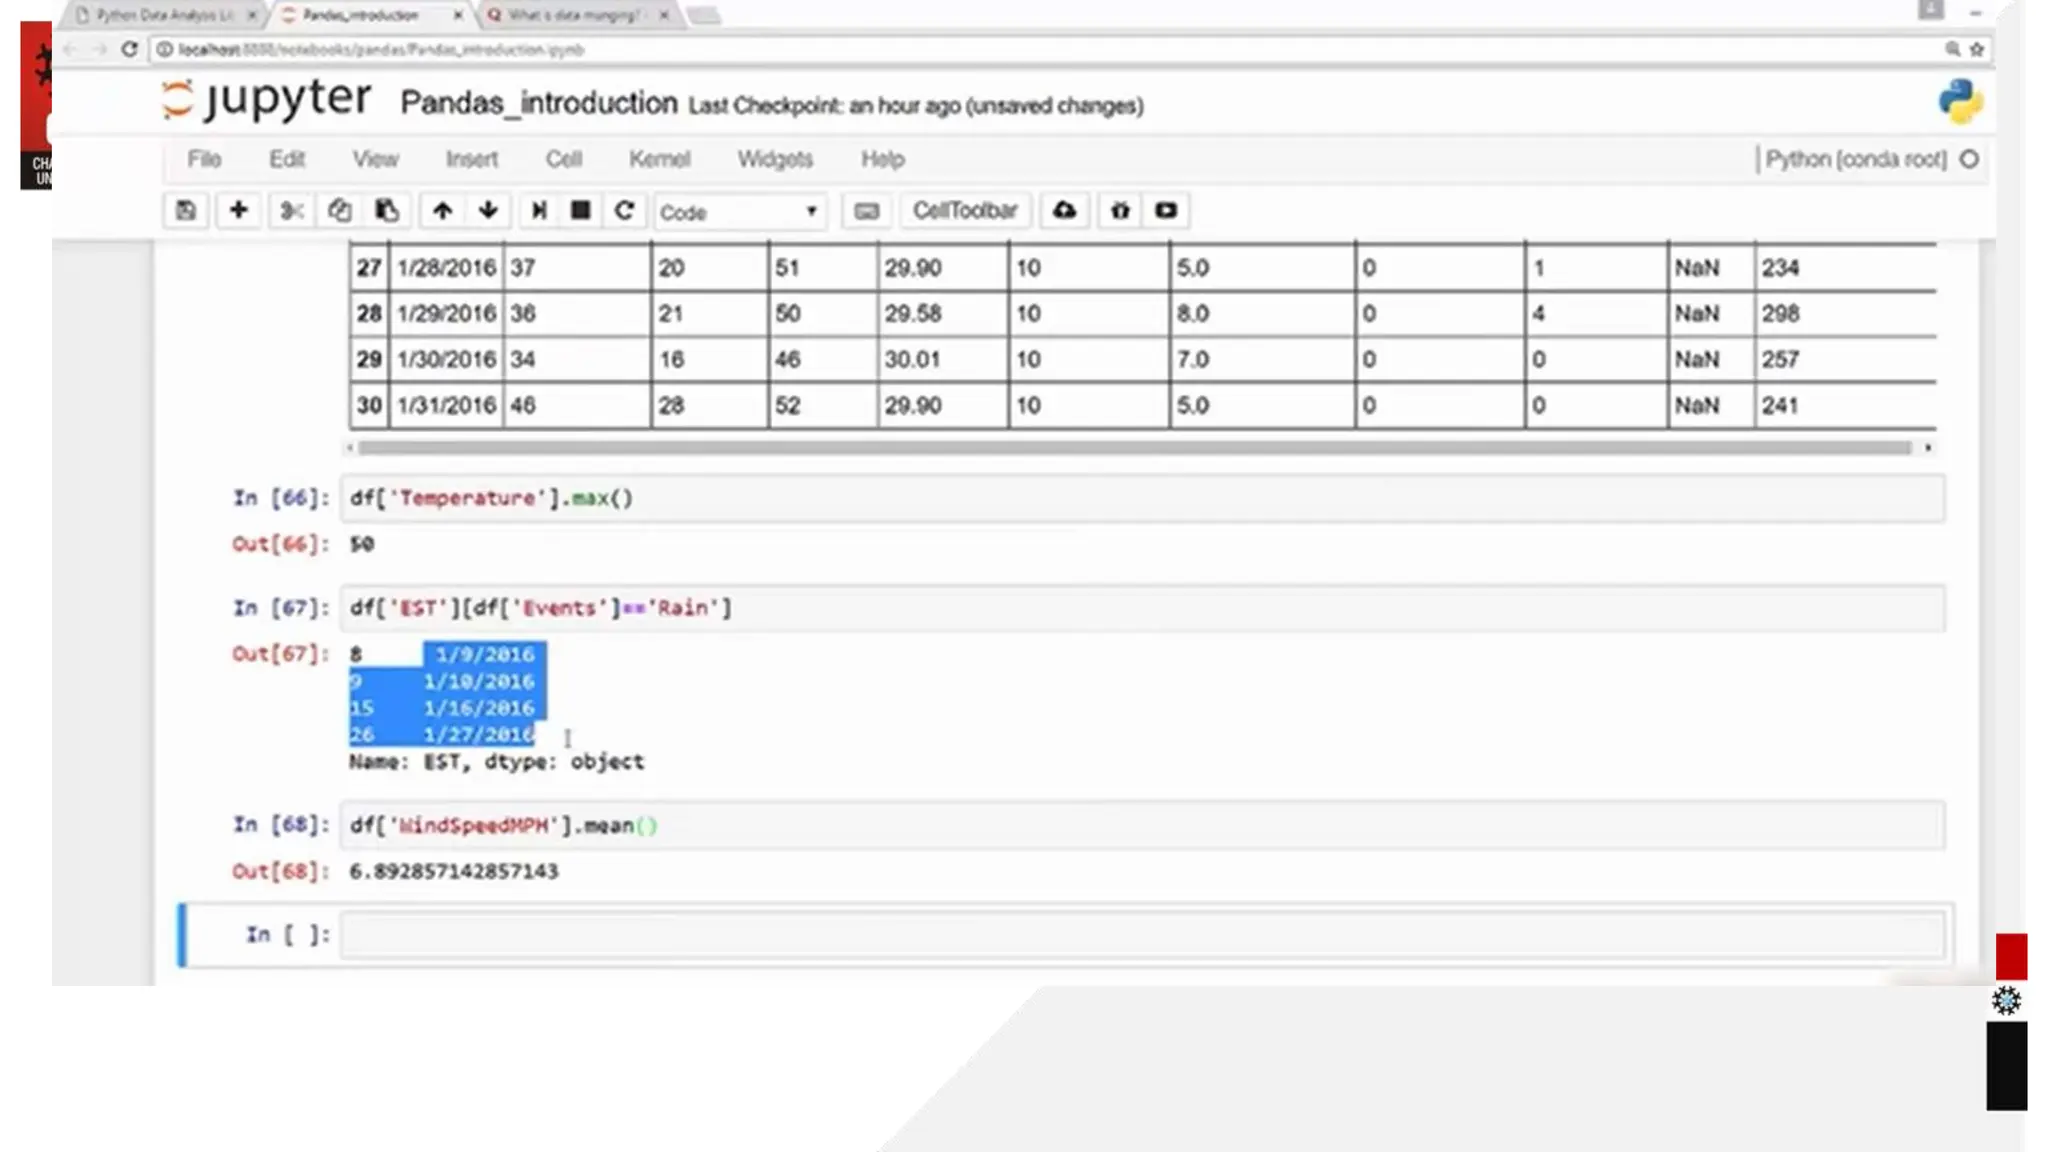Open the Cell menu
This screenshot has height=1152, width=2048.
[563, 159]
